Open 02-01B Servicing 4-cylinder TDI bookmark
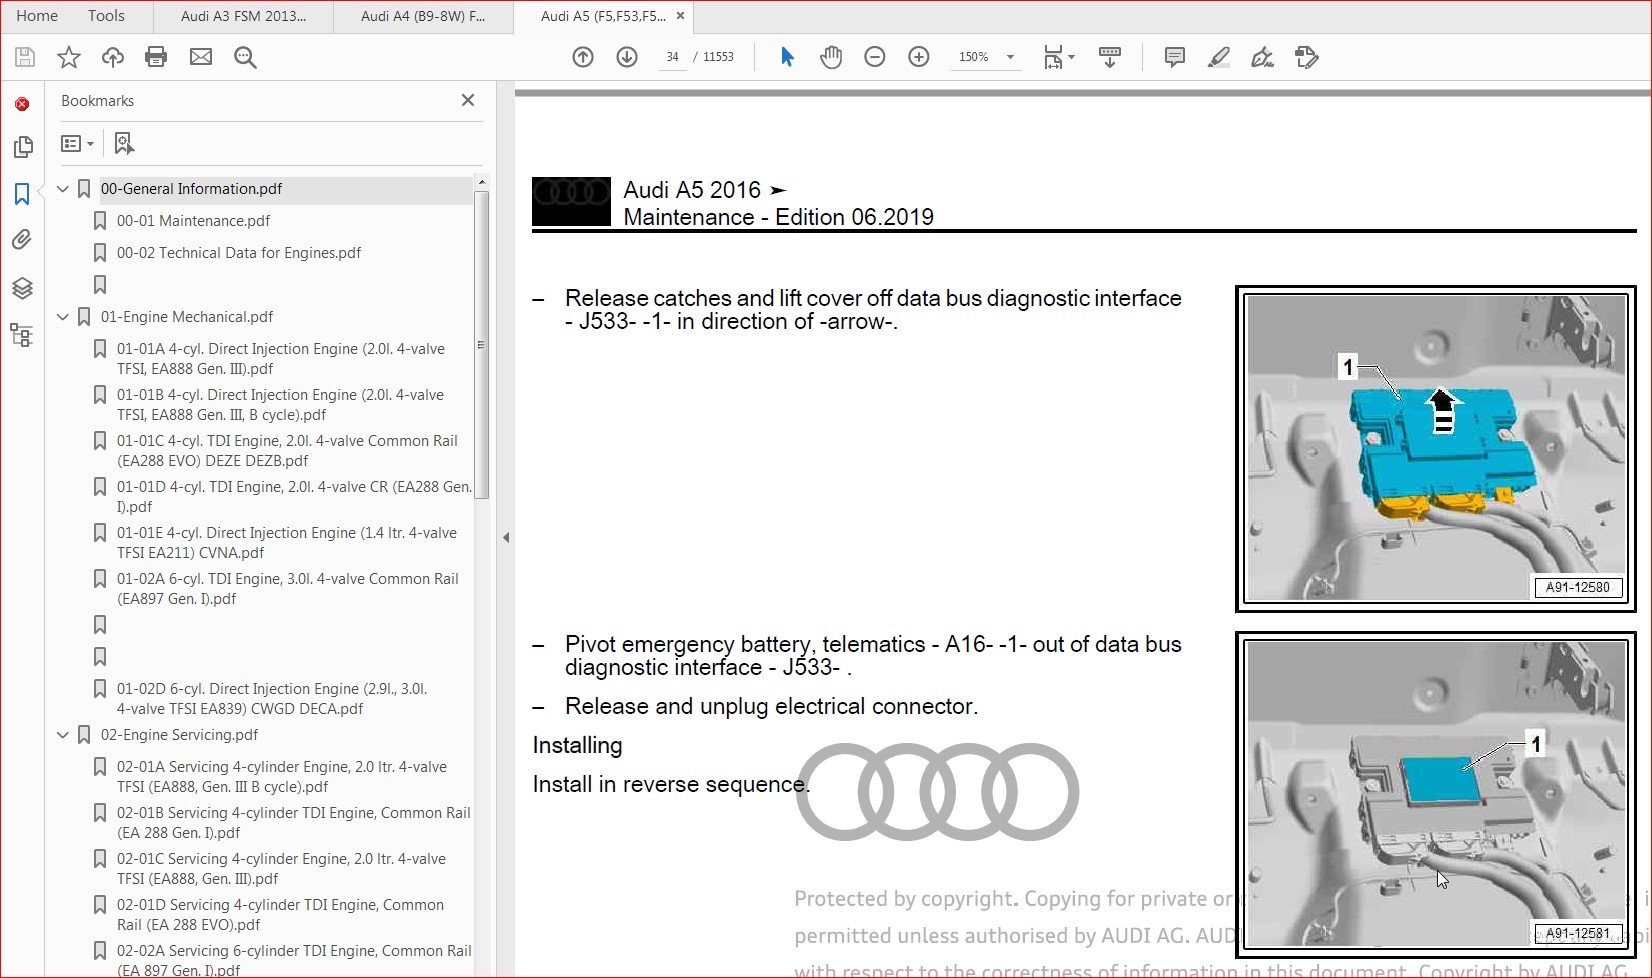Viewport: 1652px width, 978px height. point(293,823)
